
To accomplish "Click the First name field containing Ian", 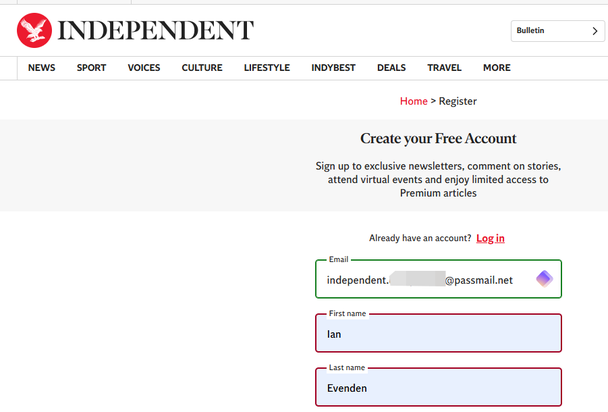I will pyautogui.click(x=438, y=334).
